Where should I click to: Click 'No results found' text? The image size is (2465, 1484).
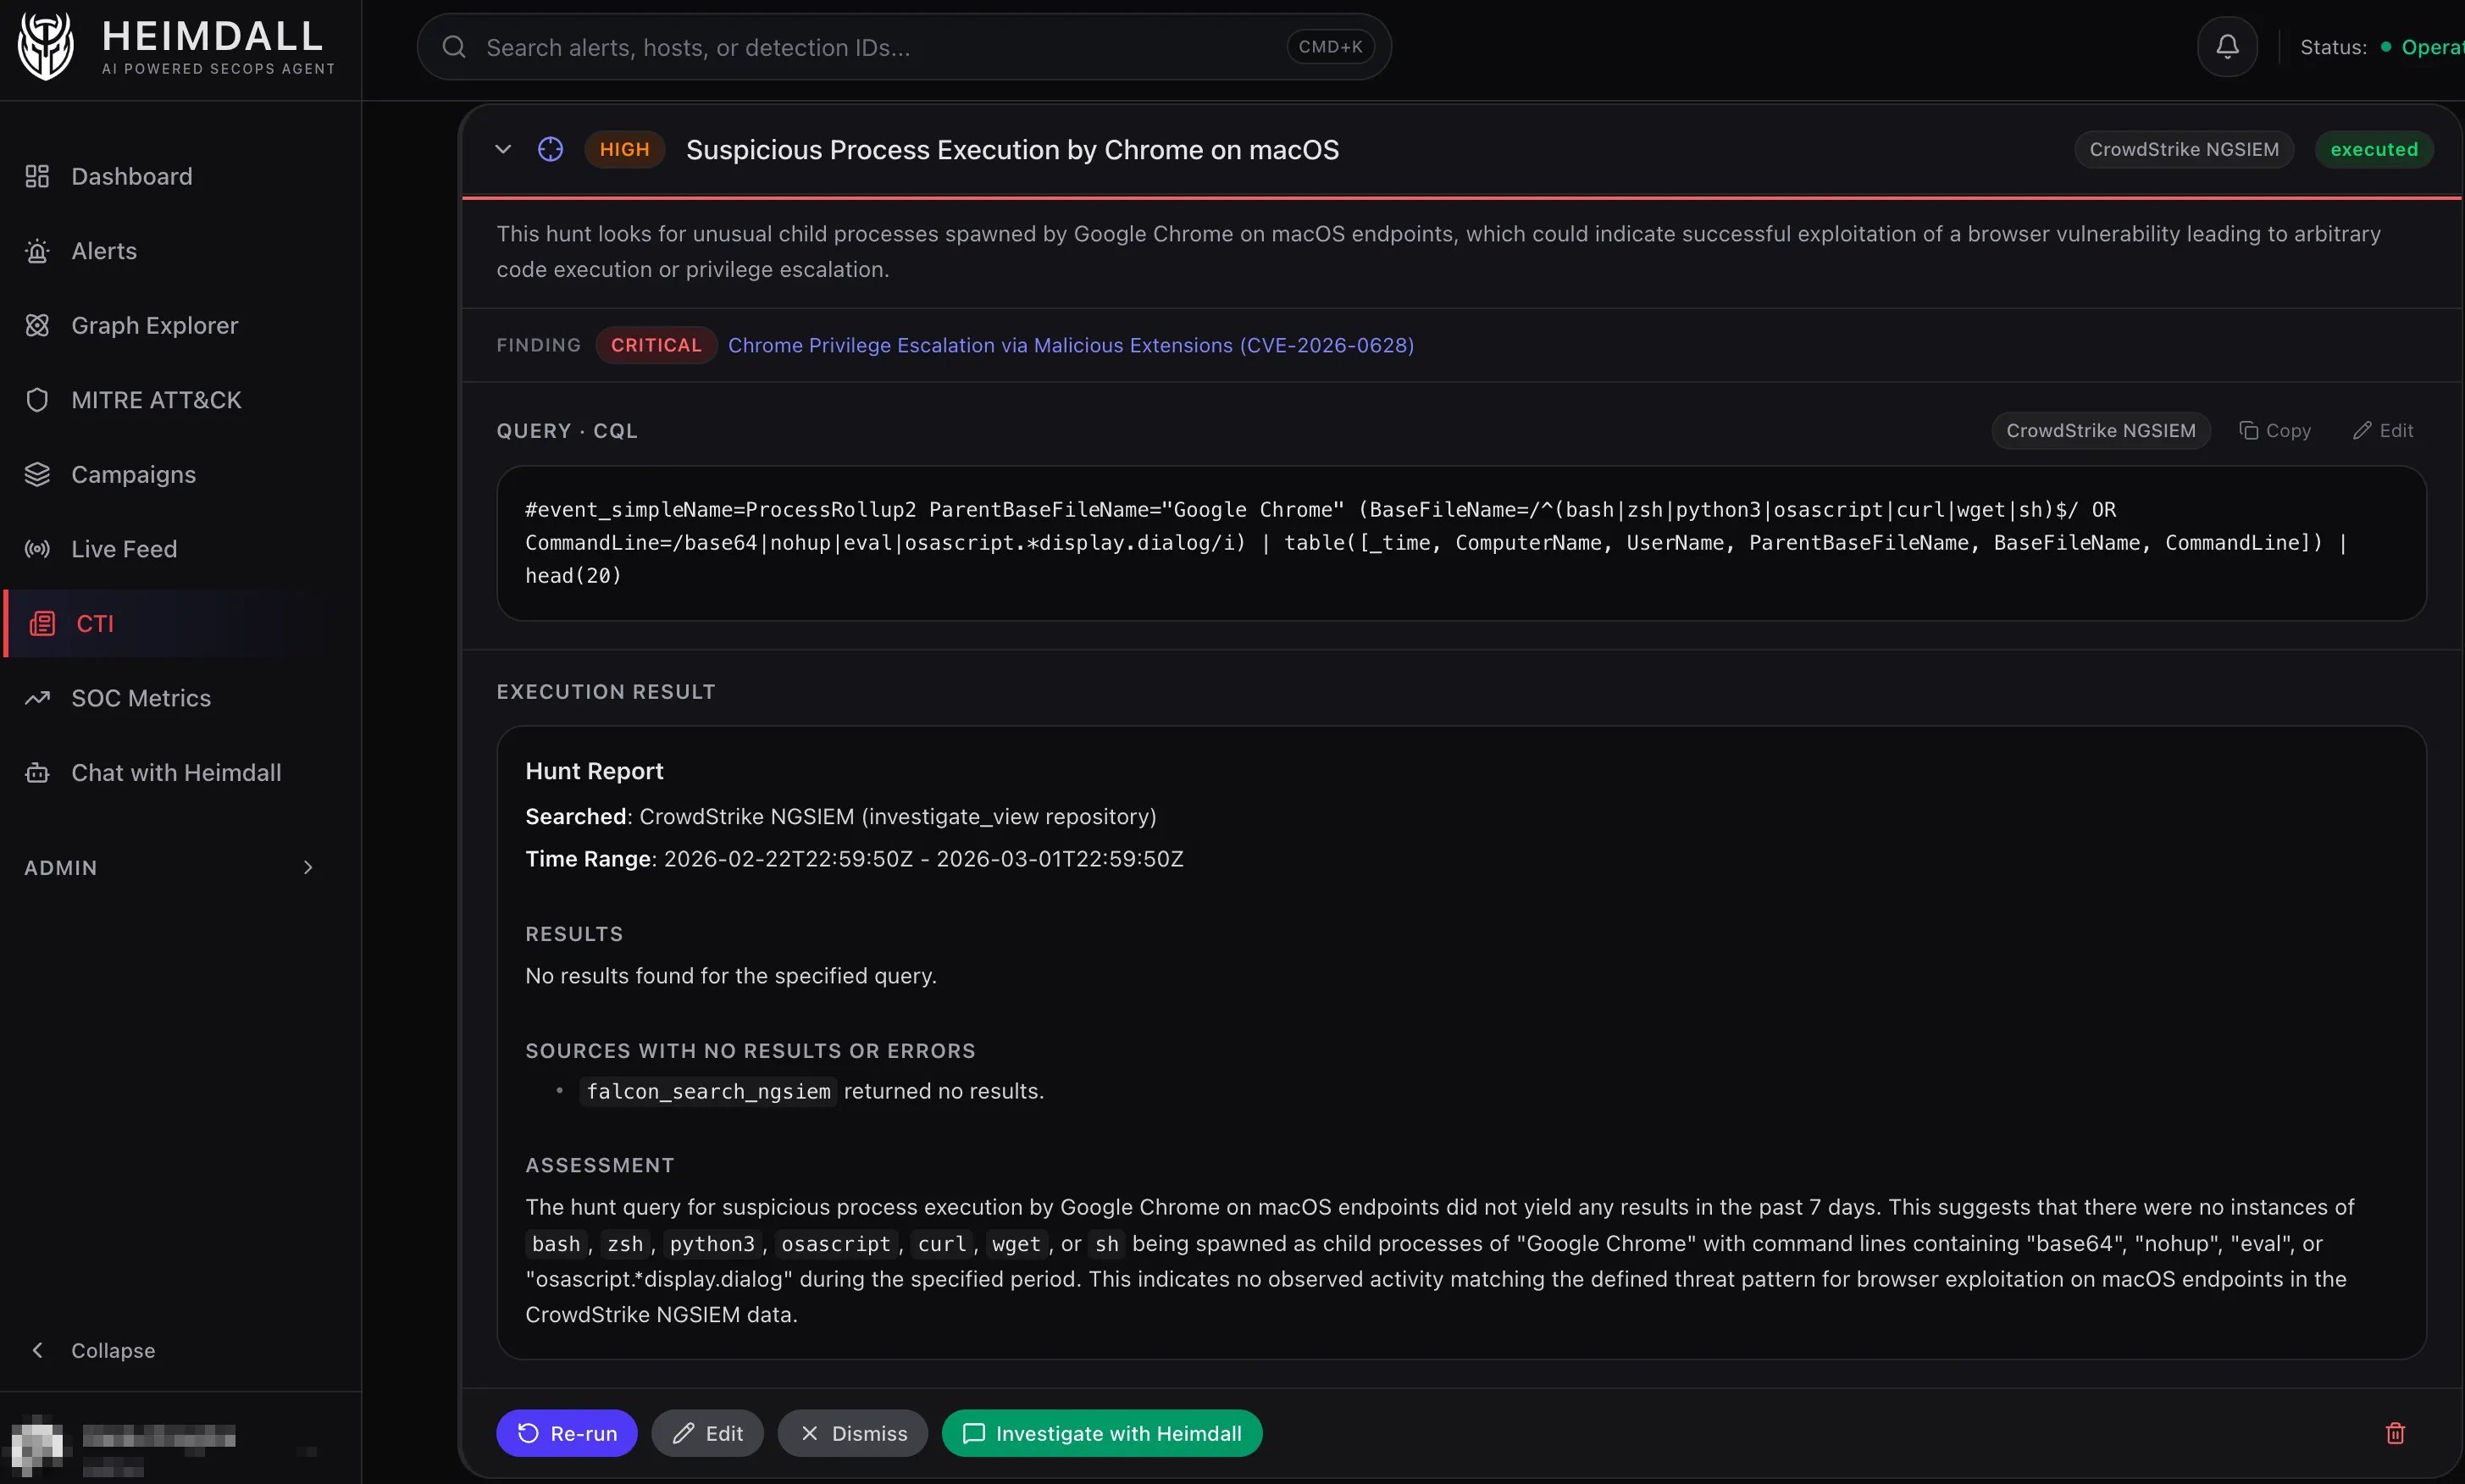point(730,976)
